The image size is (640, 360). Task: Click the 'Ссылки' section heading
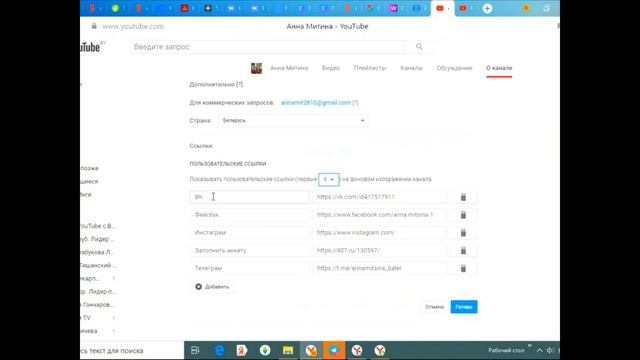(200, 146)
